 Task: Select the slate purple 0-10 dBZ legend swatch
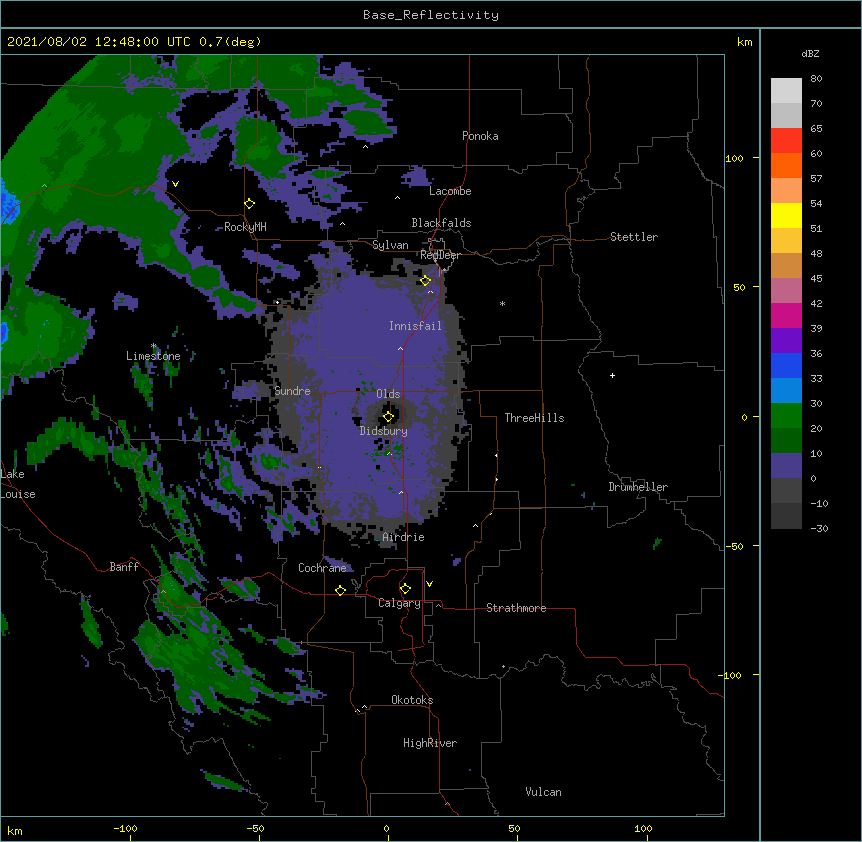786,466
